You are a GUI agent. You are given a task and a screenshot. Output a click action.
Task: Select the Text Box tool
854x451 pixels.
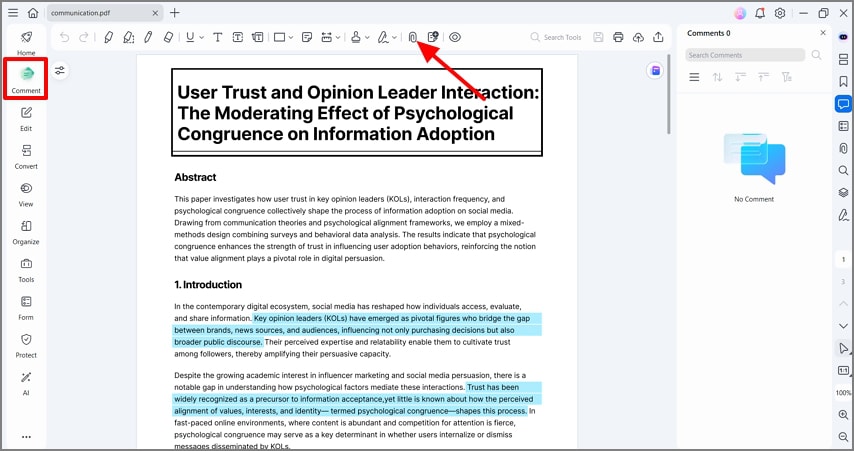click(237, 37)
